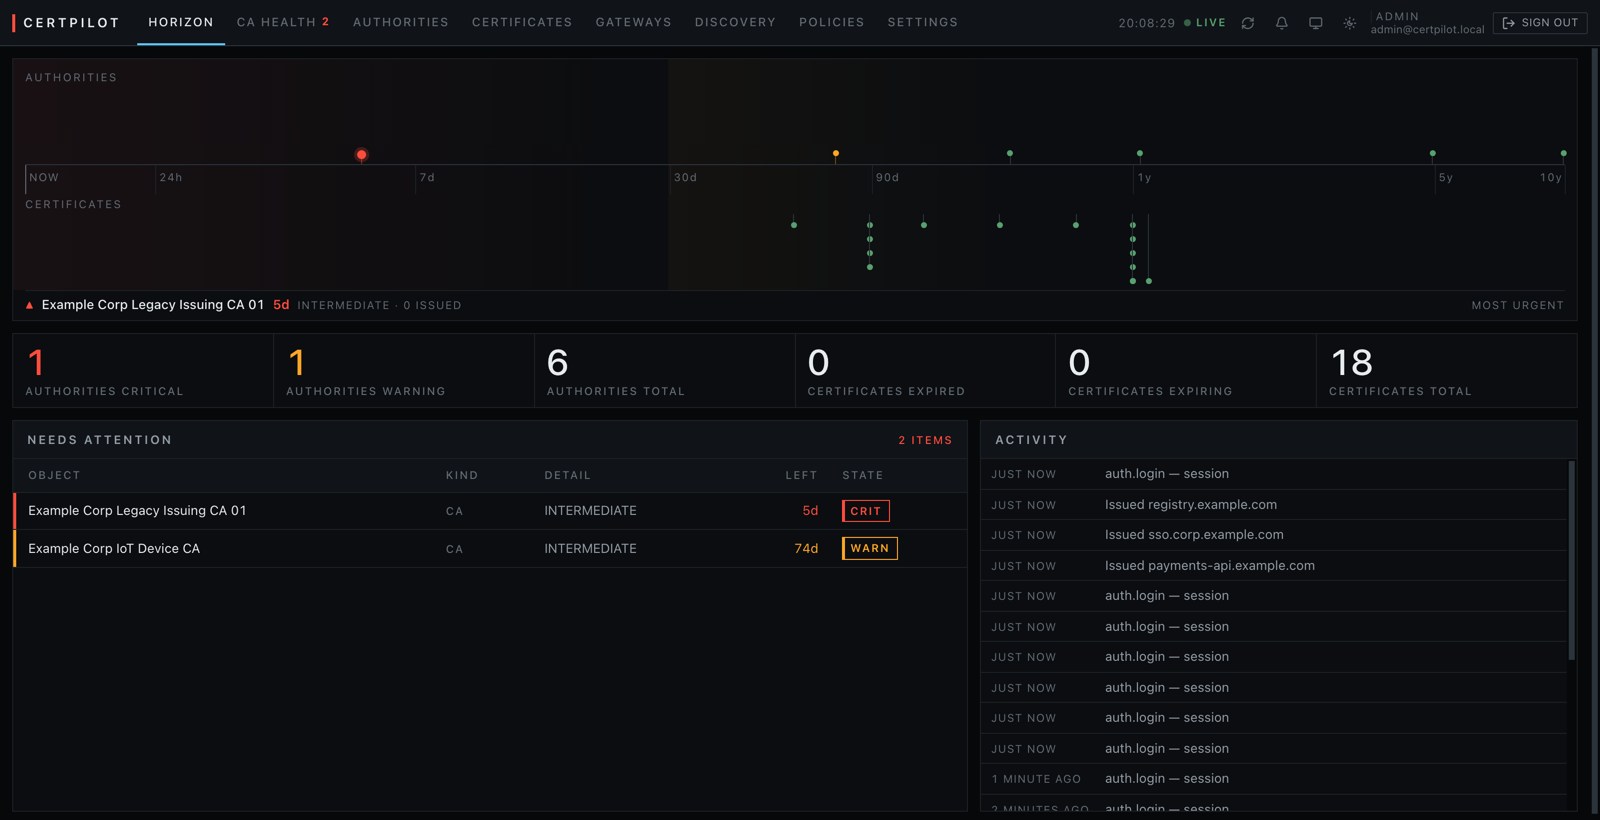This screenshot has height=820, width=1600.
Task: Click the Authorities Critical stat card
Action: point(143,371)
